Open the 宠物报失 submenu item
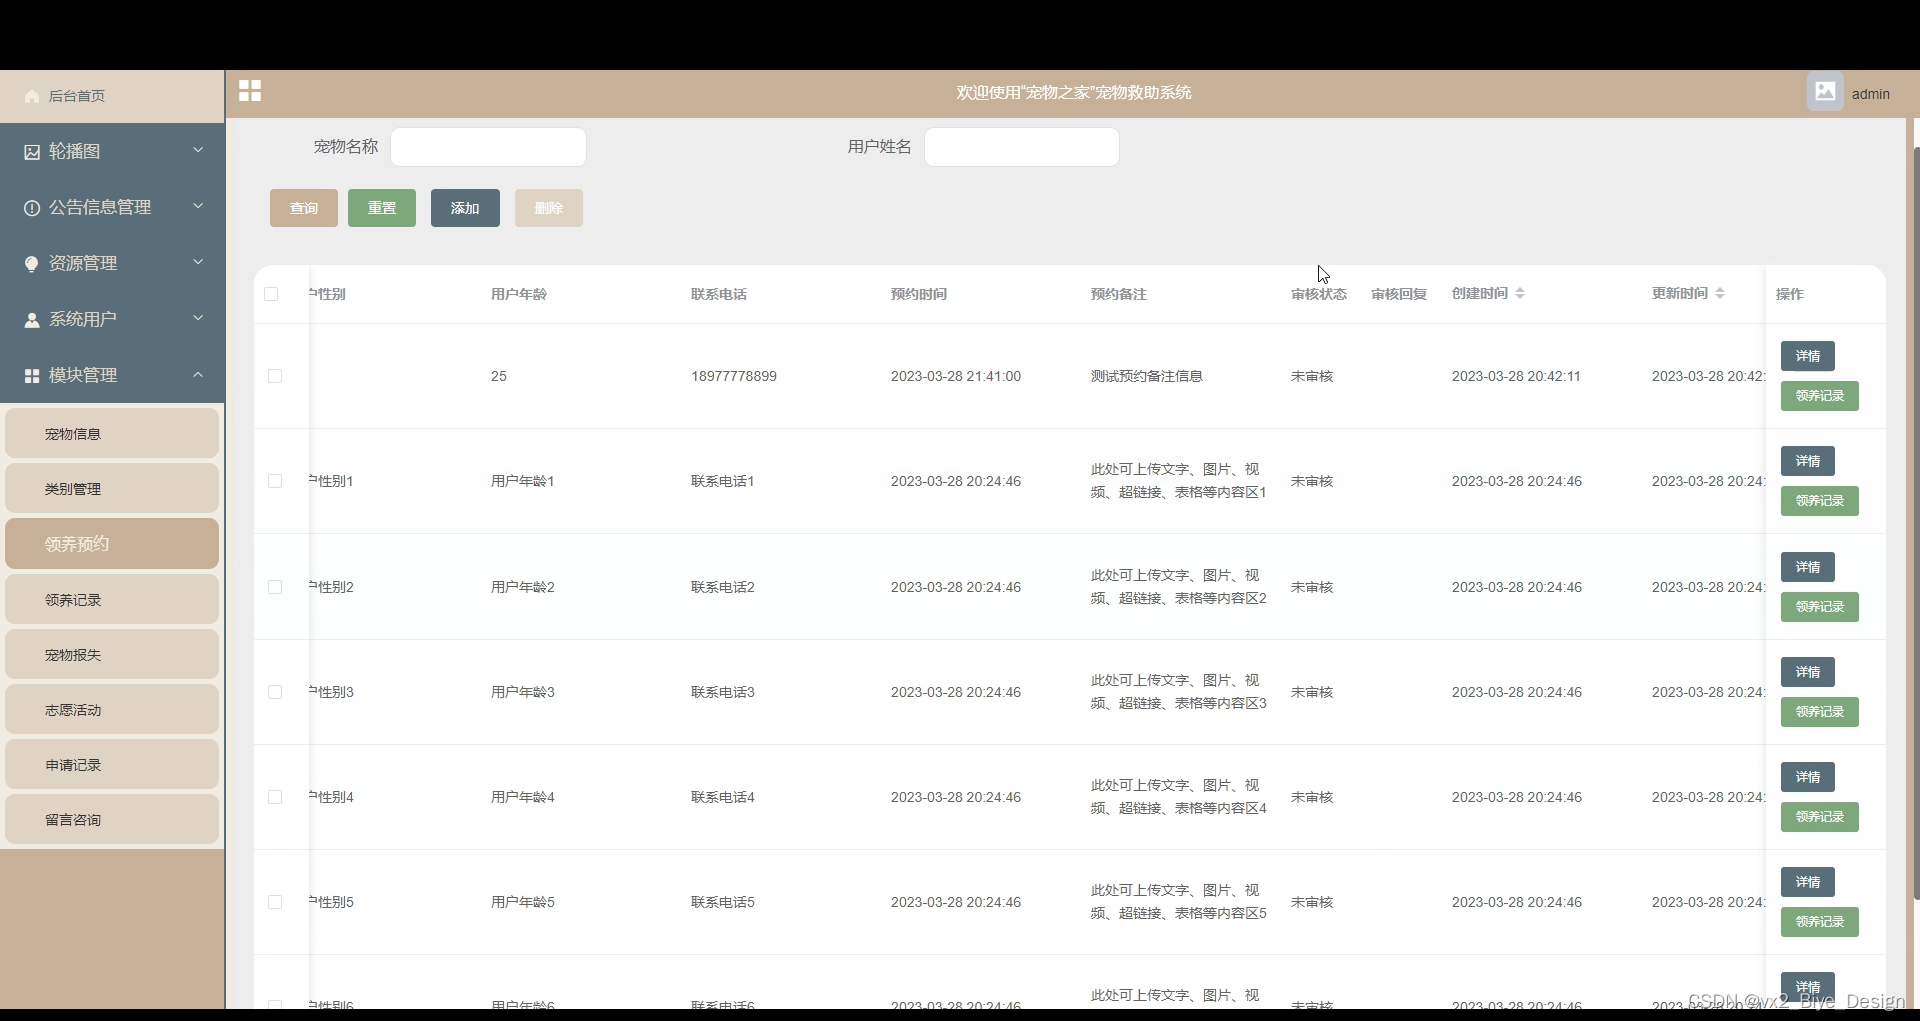This screenshot has width=1920, height=1021. (112, 654)
